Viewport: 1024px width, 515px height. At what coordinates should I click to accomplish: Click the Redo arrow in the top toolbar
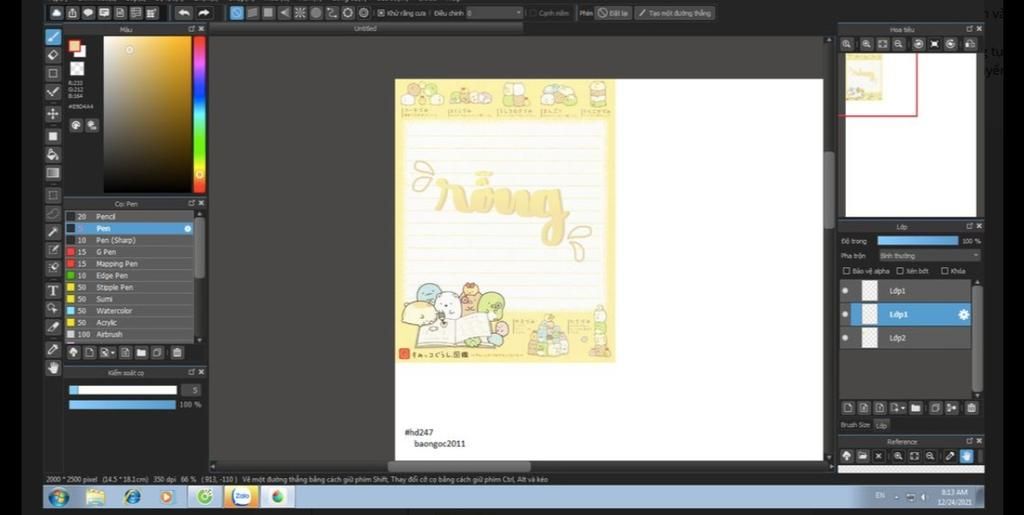click(x=204, y=13)
